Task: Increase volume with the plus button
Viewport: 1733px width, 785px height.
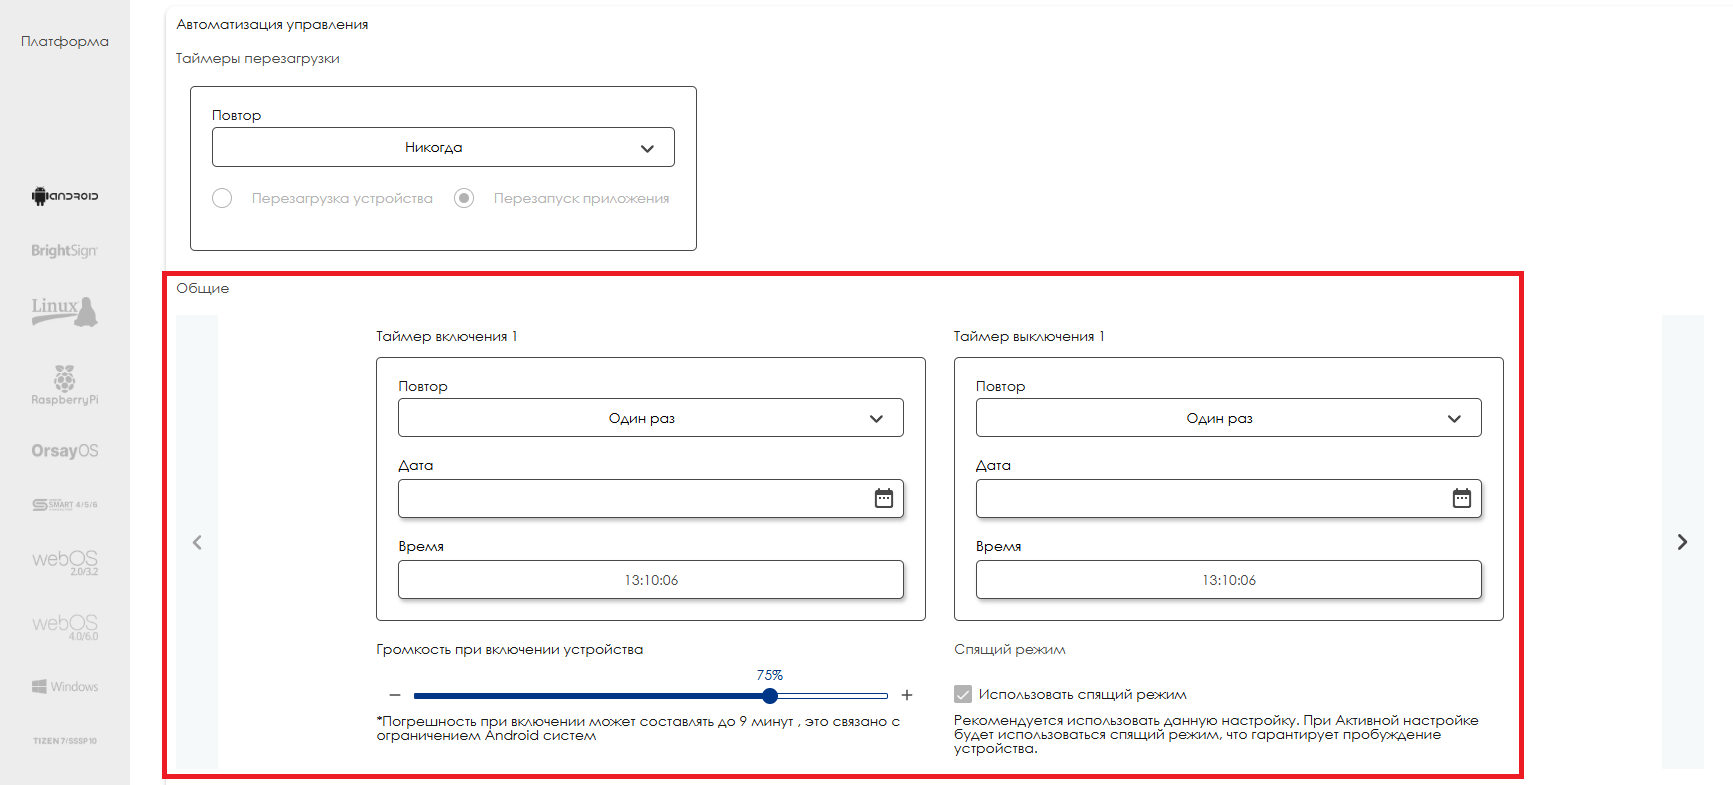Action: 907,695
